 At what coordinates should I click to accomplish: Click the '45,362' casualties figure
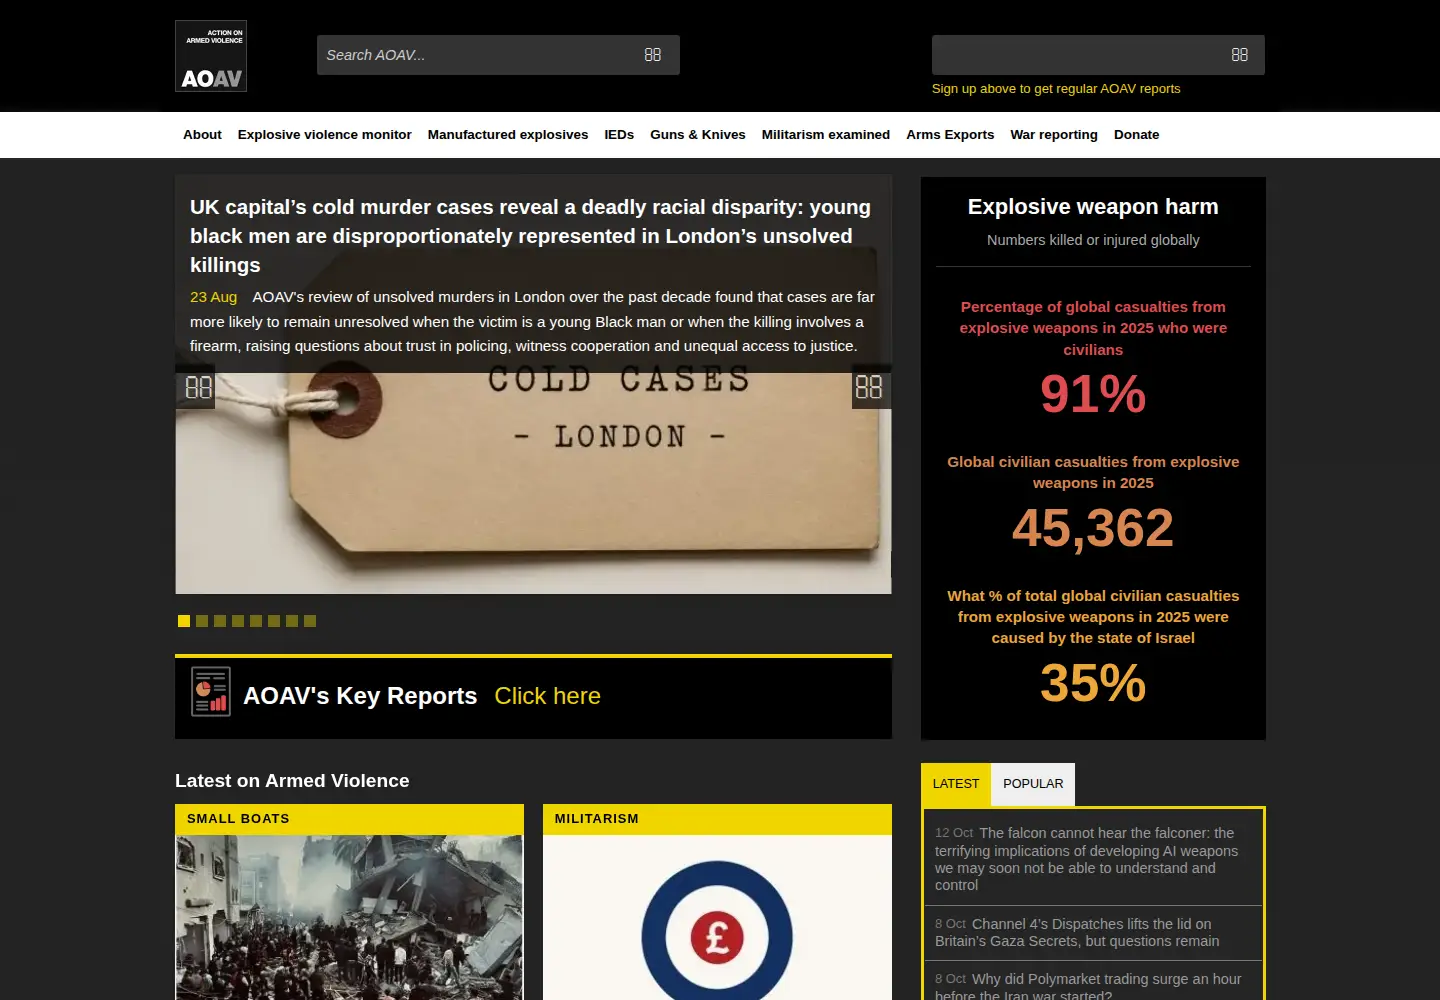1093,528
